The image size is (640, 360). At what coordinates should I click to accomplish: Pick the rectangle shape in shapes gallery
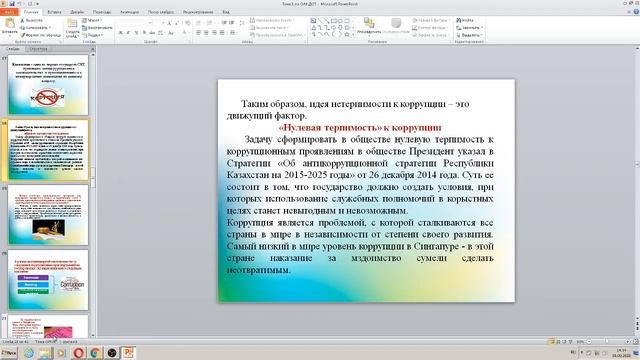click(333, 20)
